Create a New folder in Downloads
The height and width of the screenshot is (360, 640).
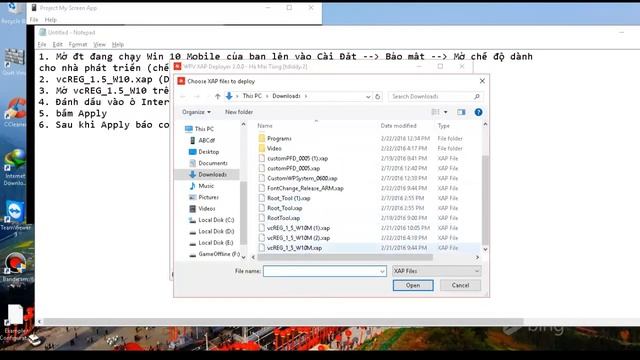[239, 112]
